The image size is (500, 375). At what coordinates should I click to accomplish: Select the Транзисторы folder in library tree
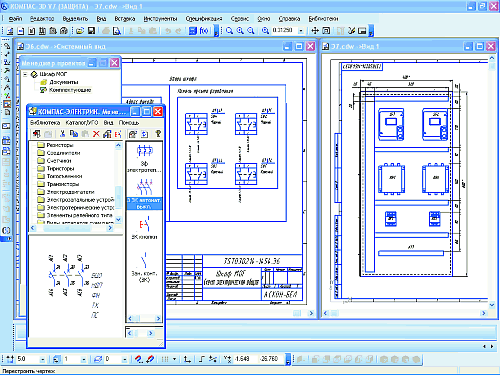[x=63, y=184]
